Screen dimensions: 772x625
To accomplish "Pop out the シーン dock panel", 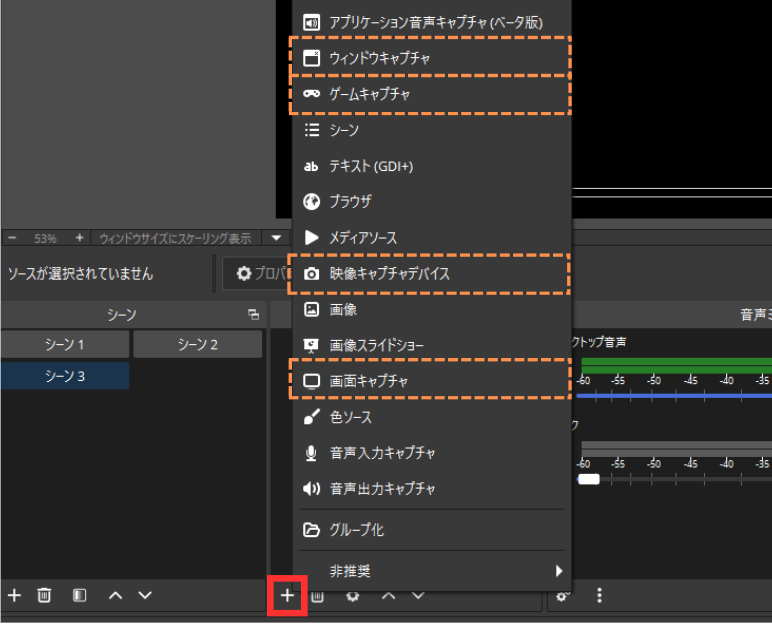I will point(253,314).
